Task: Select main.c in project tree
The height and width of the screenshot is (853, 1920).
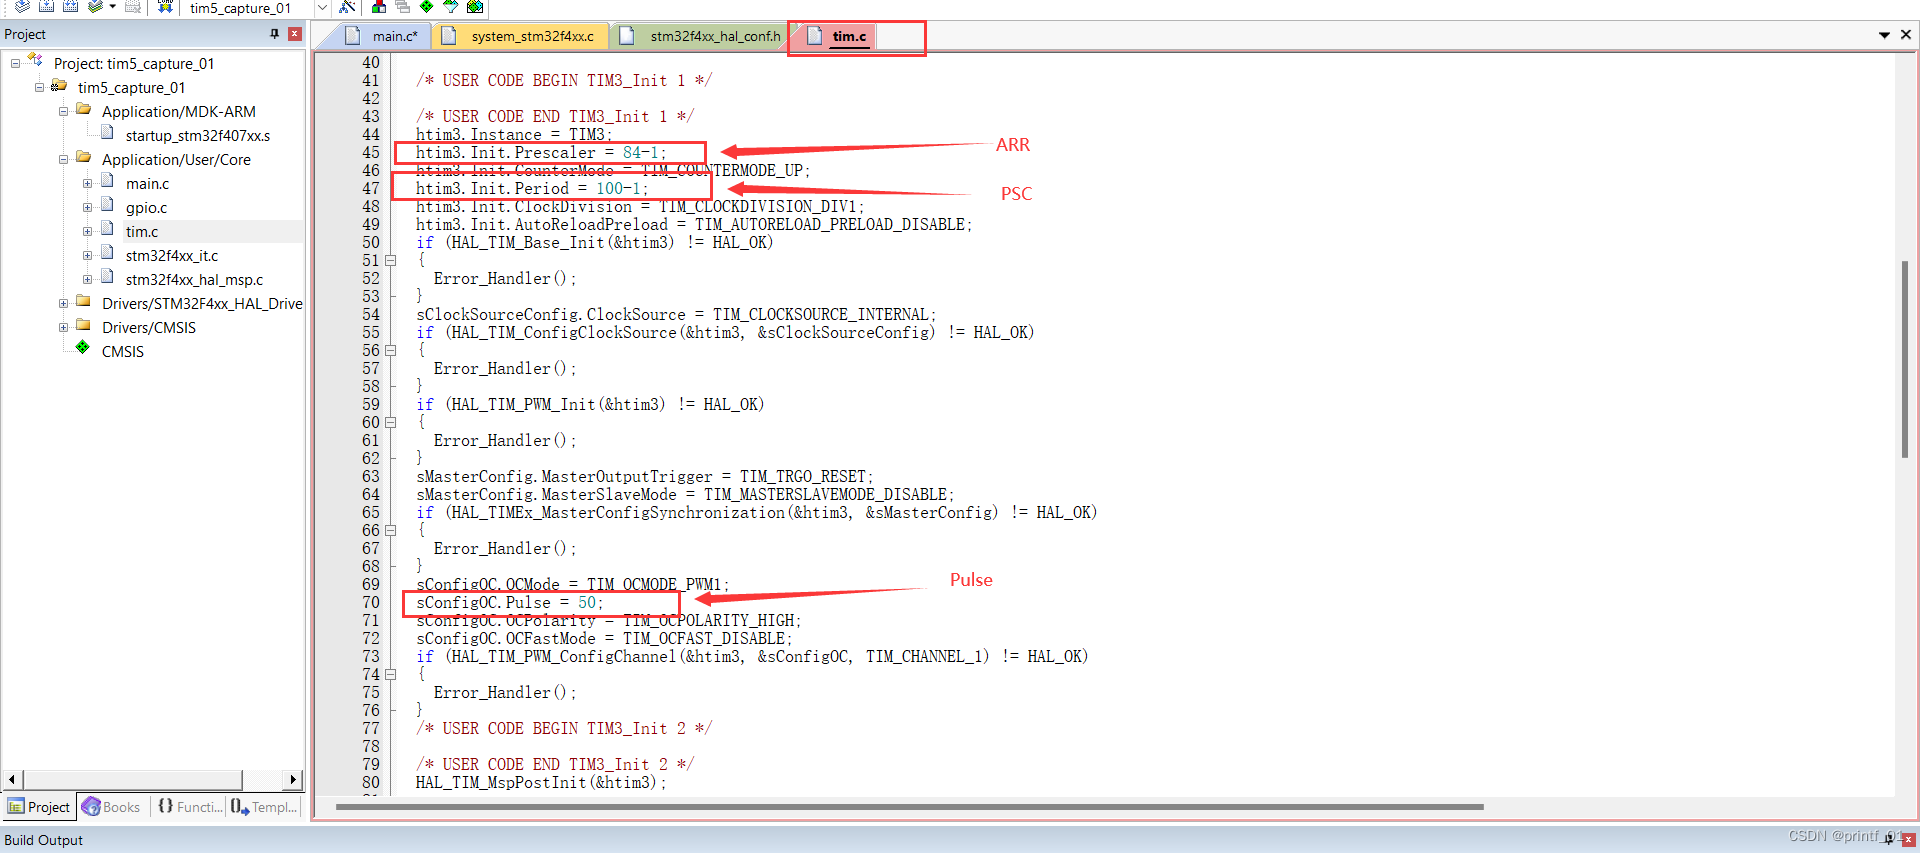Action: pos(147,183)
